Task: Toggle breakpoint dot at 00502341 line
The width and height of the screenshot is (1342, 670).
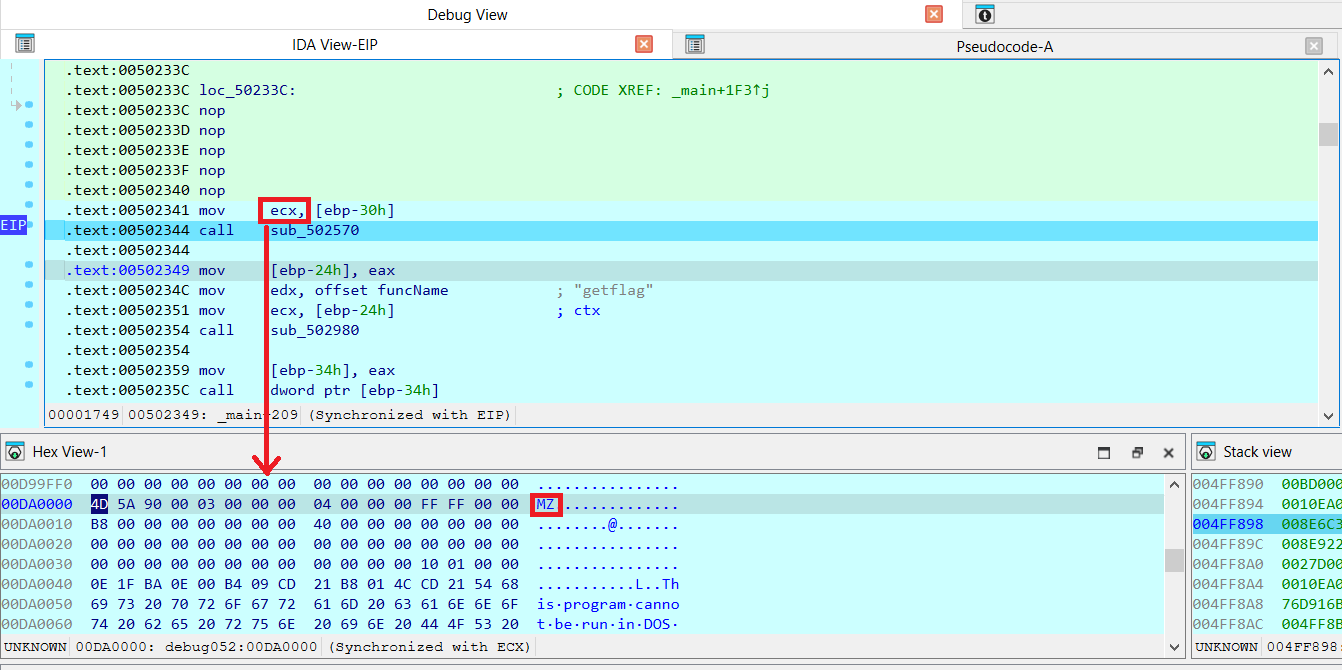Action: point(29,205)
